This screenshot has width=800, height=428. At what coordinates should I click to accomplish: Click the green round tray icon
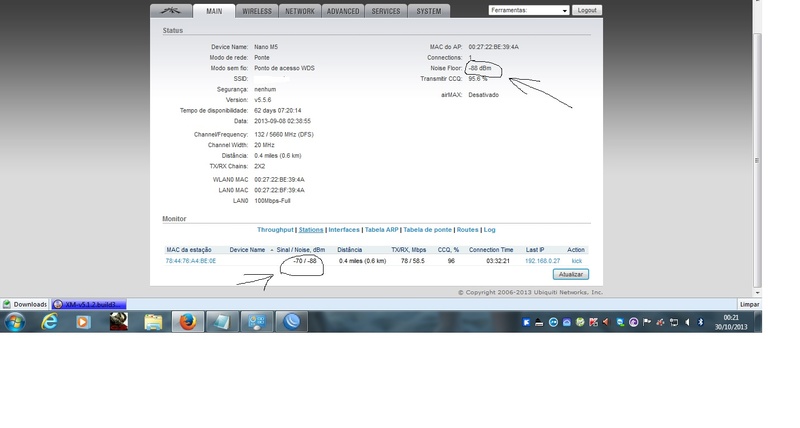[580, 322]
